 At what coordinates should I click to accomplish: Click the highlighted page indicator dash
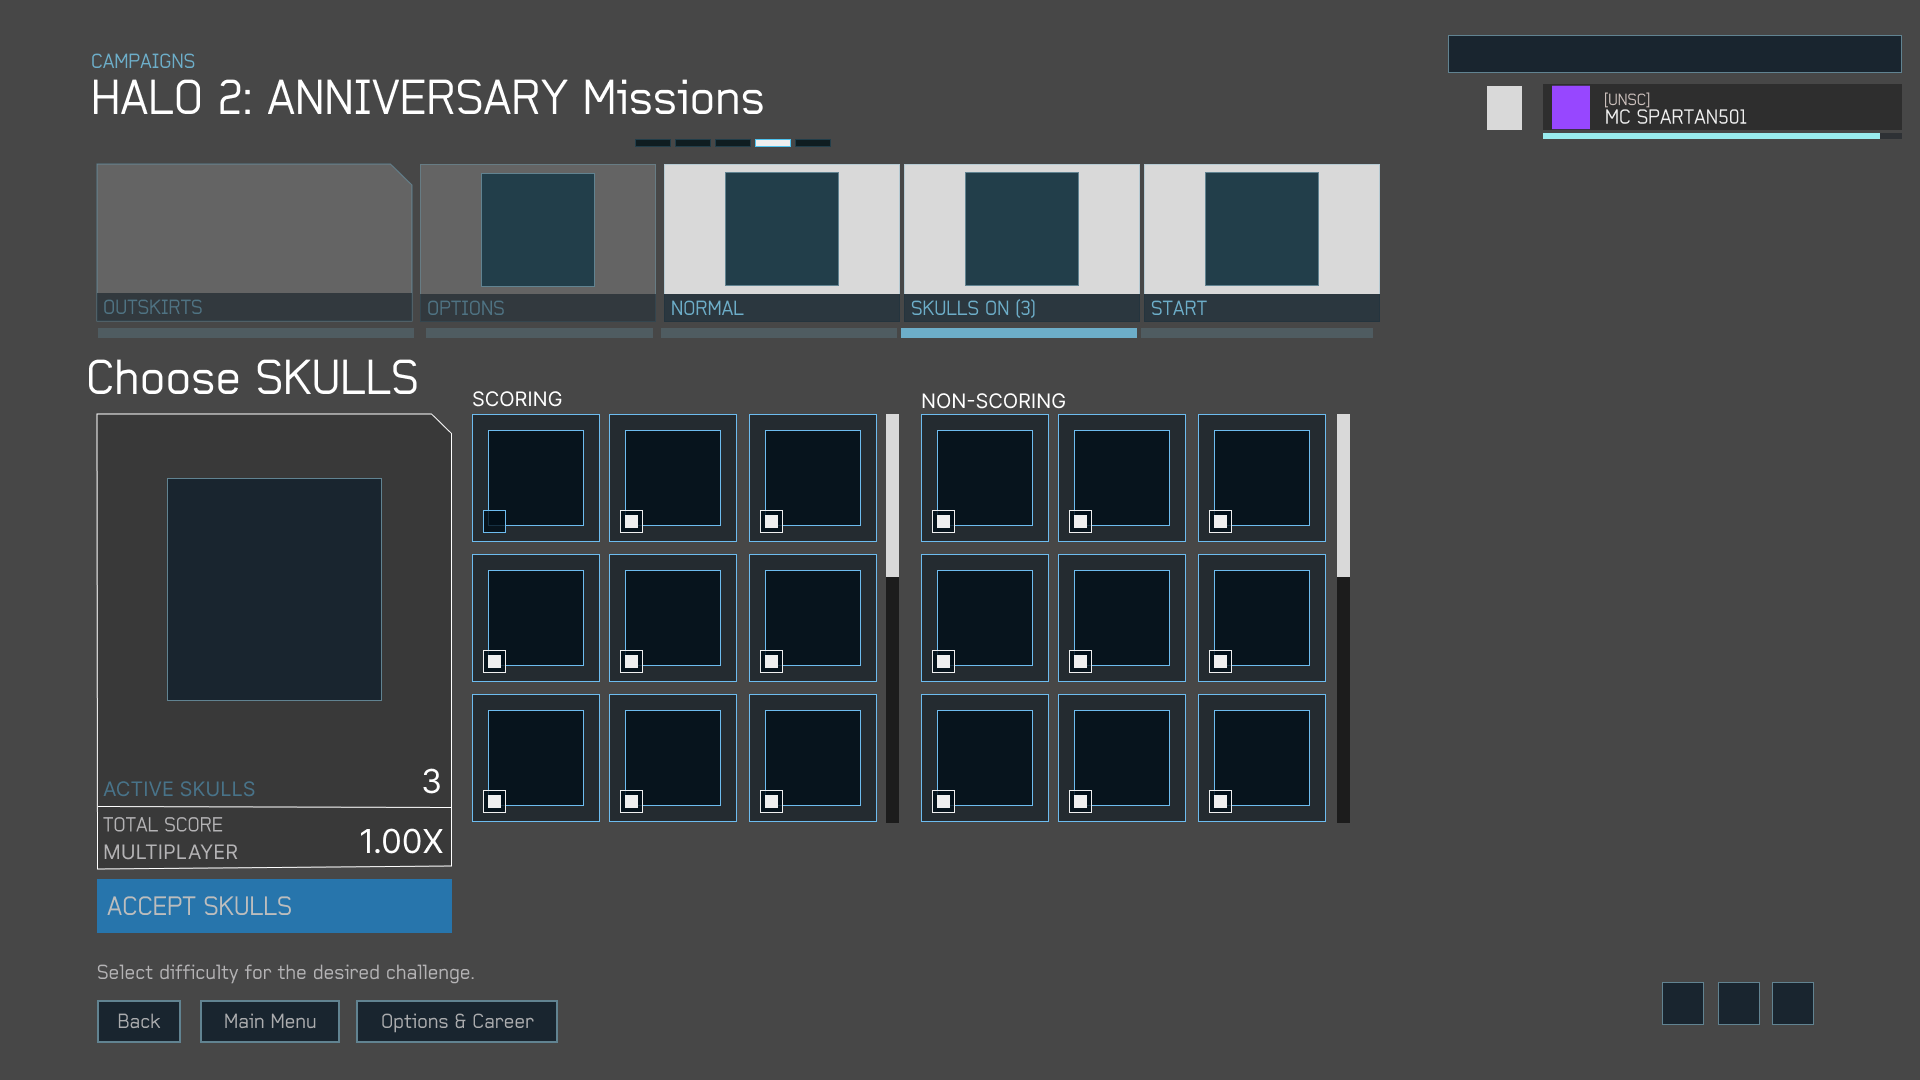(x=773, y=143)
